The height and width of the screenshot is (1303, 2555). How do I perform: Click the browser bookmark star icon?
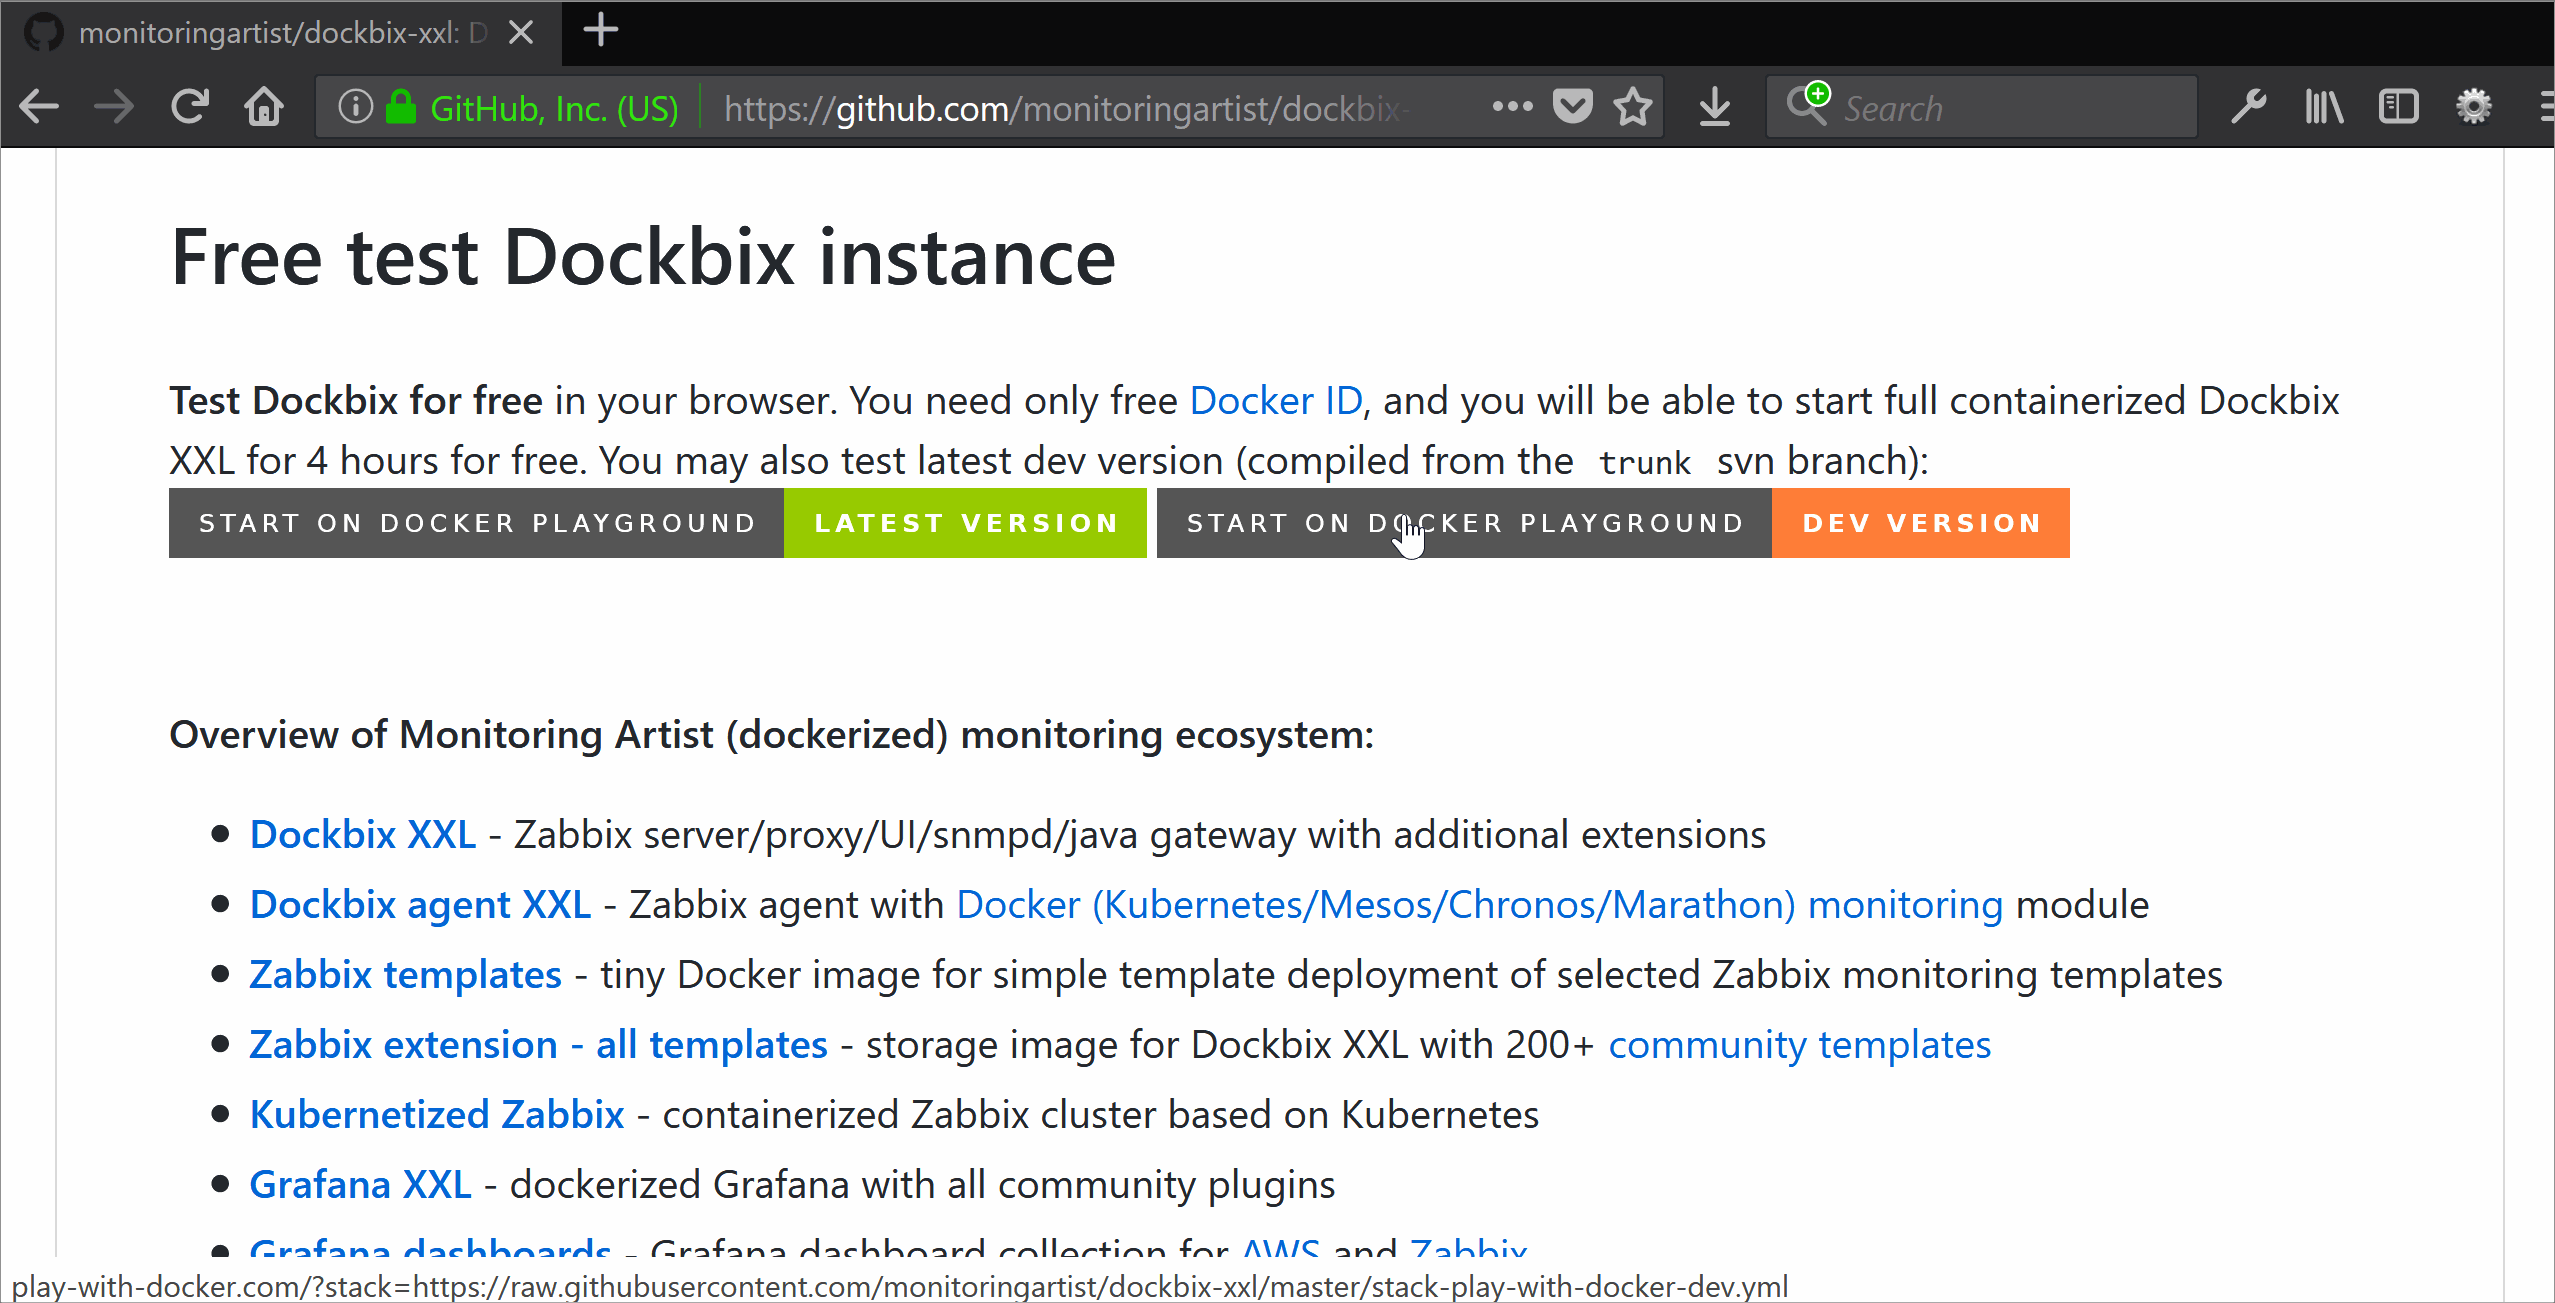(1633, 108)
